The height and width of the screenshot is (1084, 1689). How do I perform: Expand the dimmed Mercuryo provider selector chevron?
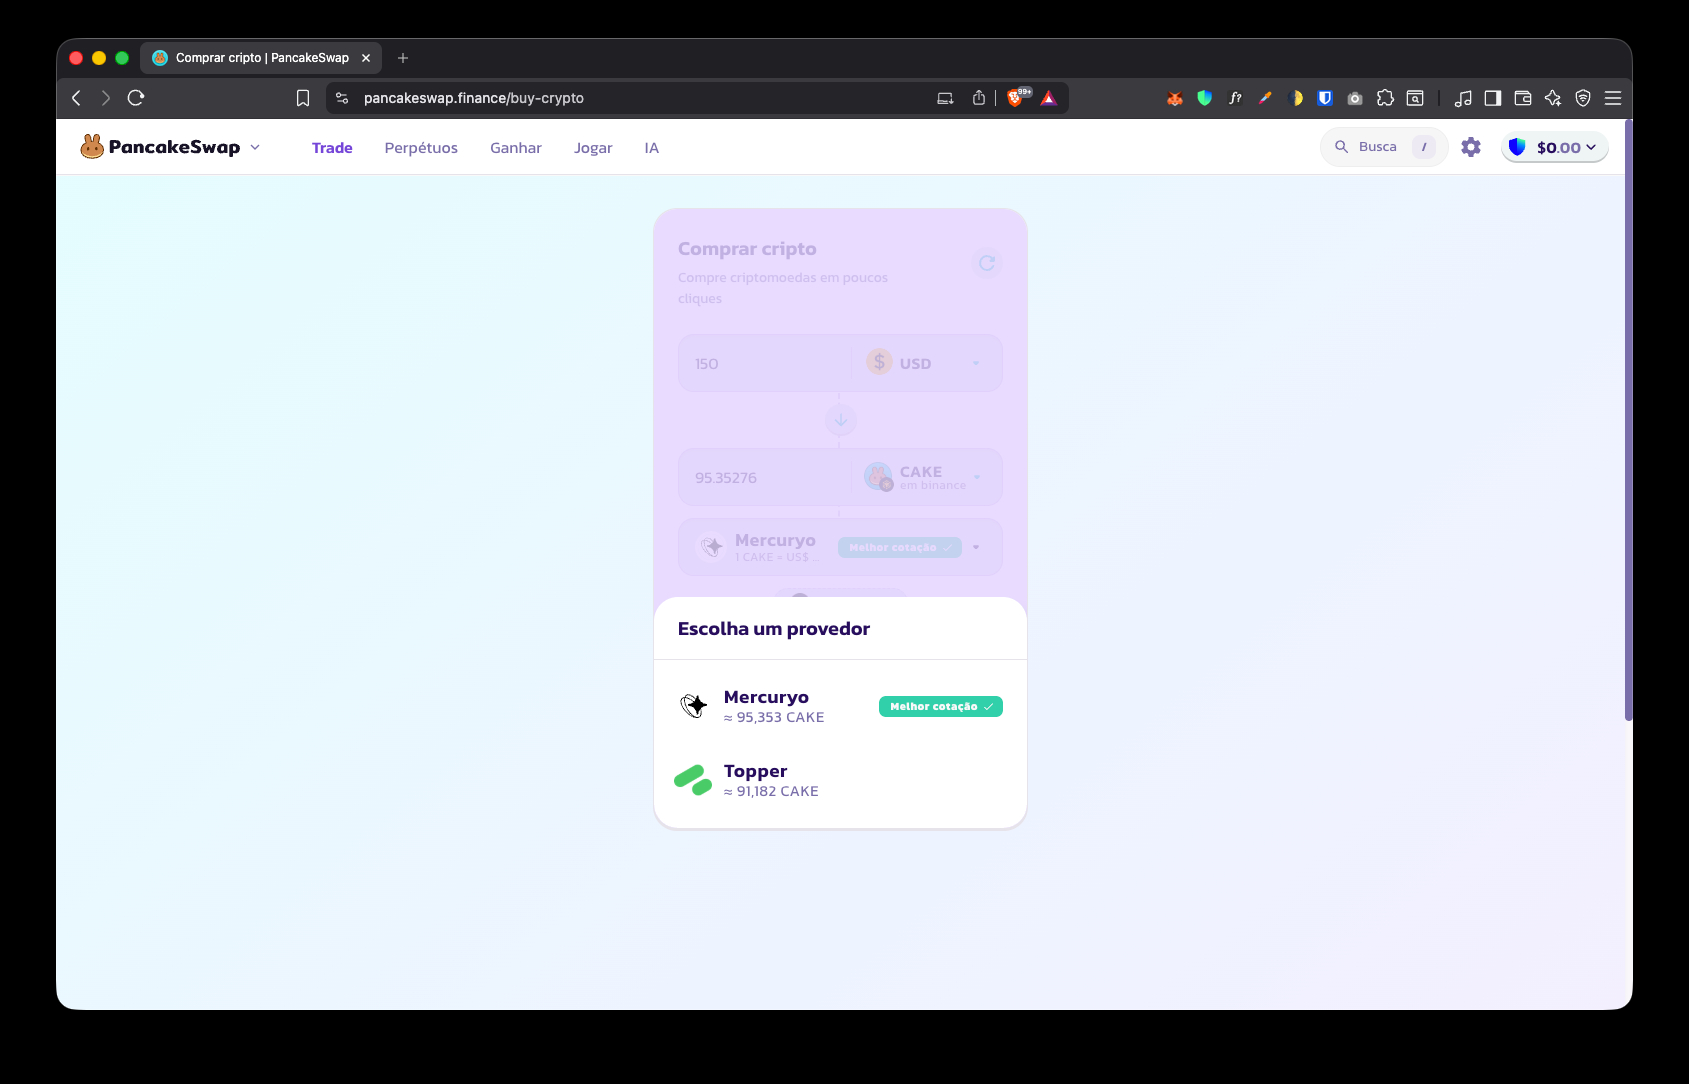pos(976,547)
